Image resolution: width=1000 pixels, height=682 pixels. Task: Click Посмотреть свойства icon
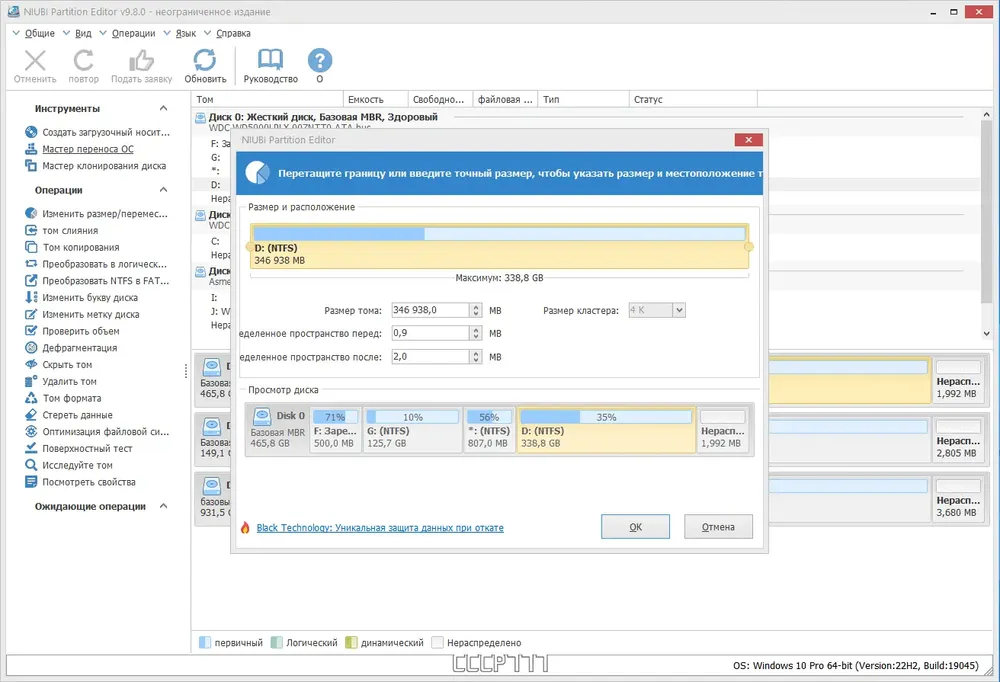click(x=31, y=482)
